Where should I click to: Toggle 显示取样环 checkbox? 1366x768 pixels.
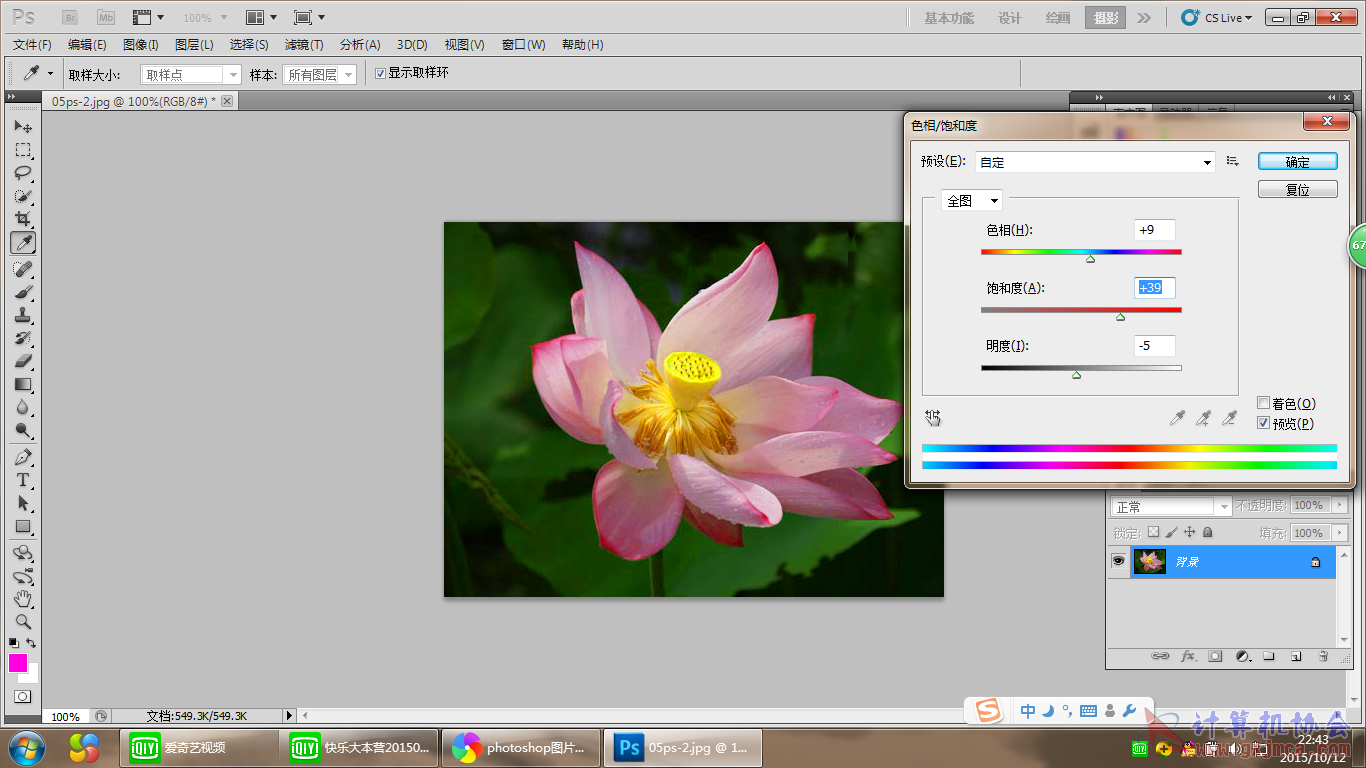[380, 73]
